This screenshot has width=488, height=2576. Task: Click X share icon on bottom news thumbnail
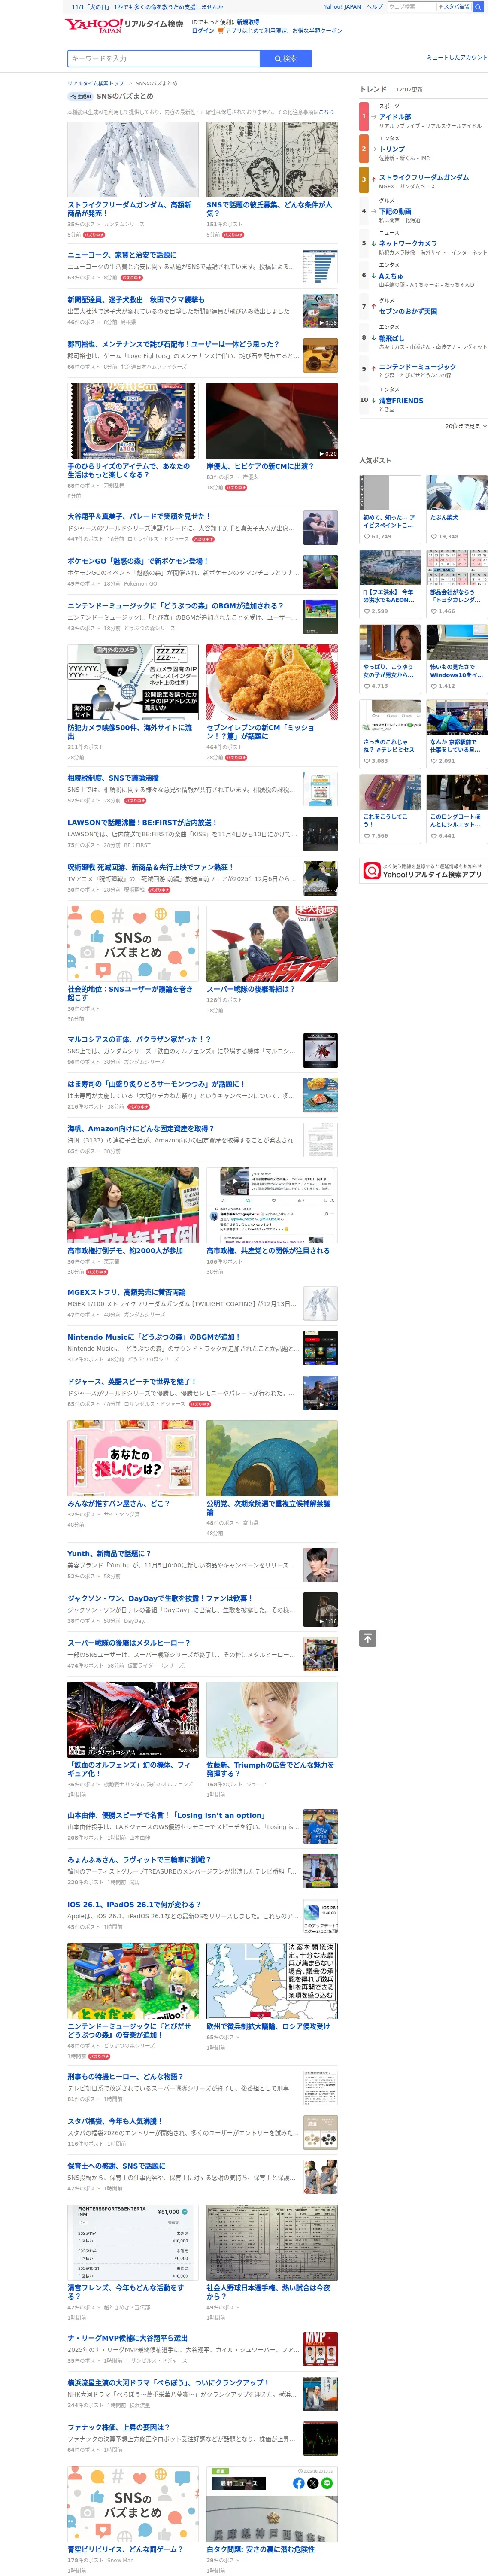pos(313,2483)
